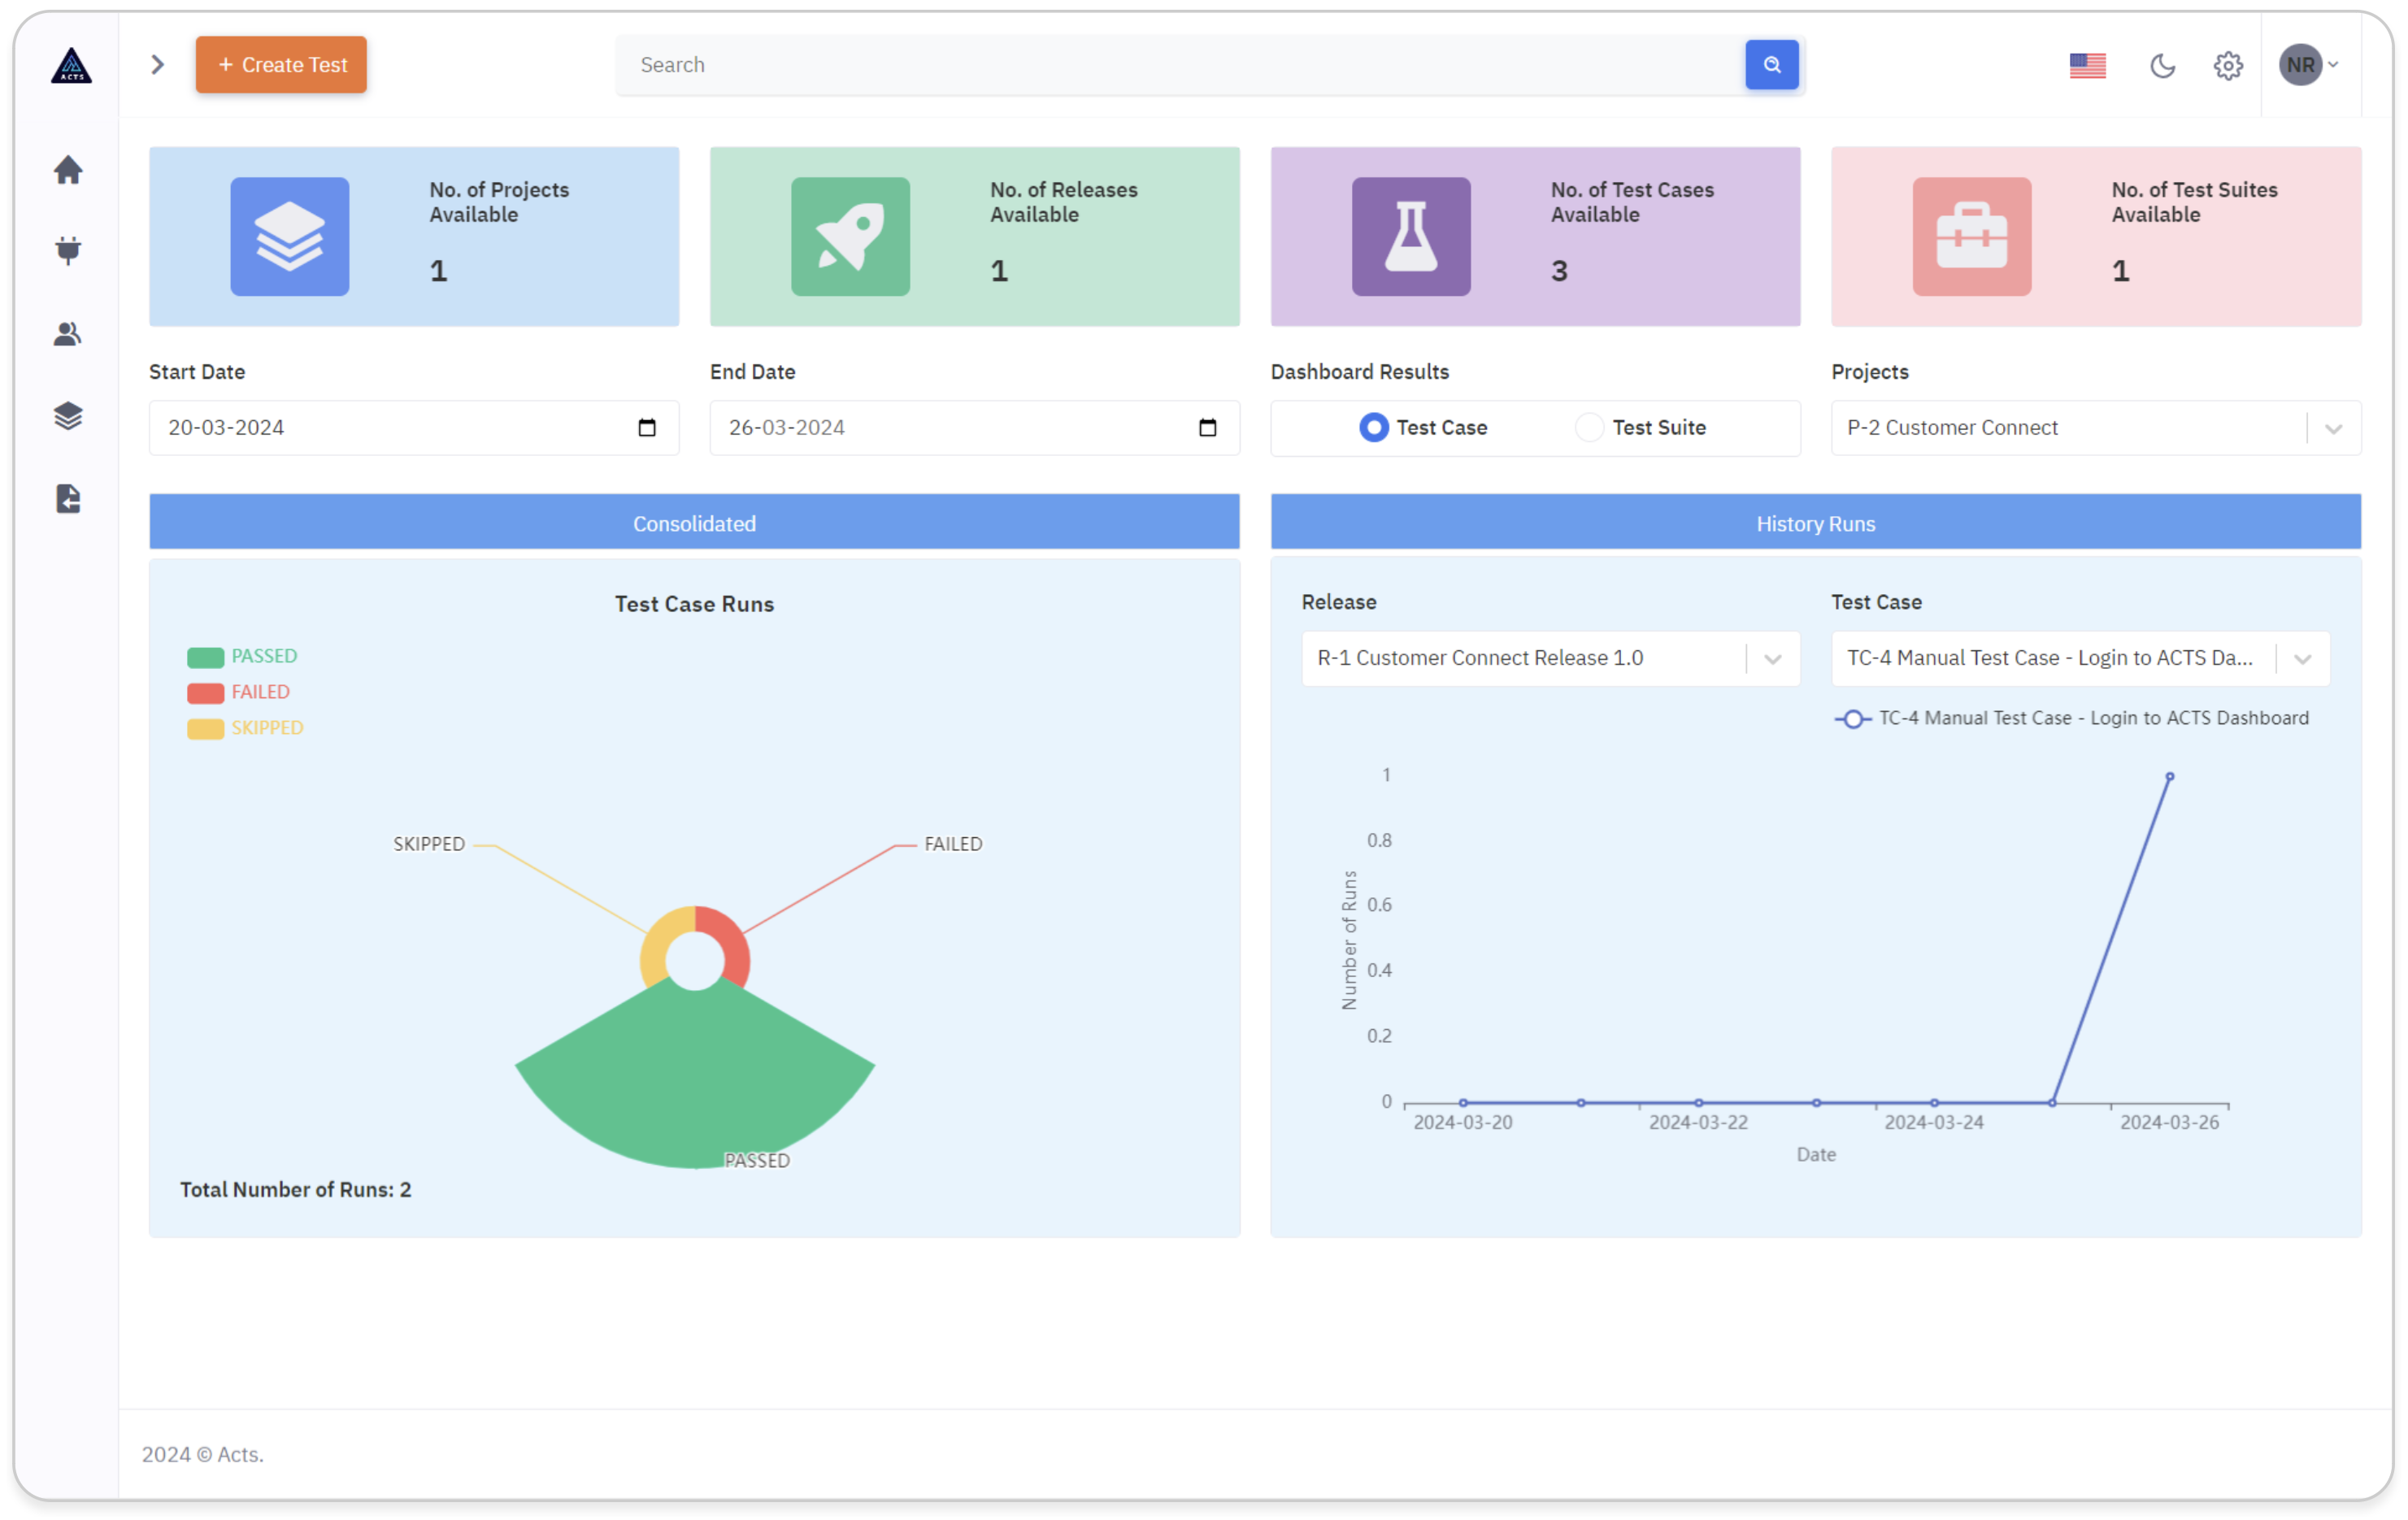
Task: Toggle FAILED legend red swatch
Action: click(205, 693)
